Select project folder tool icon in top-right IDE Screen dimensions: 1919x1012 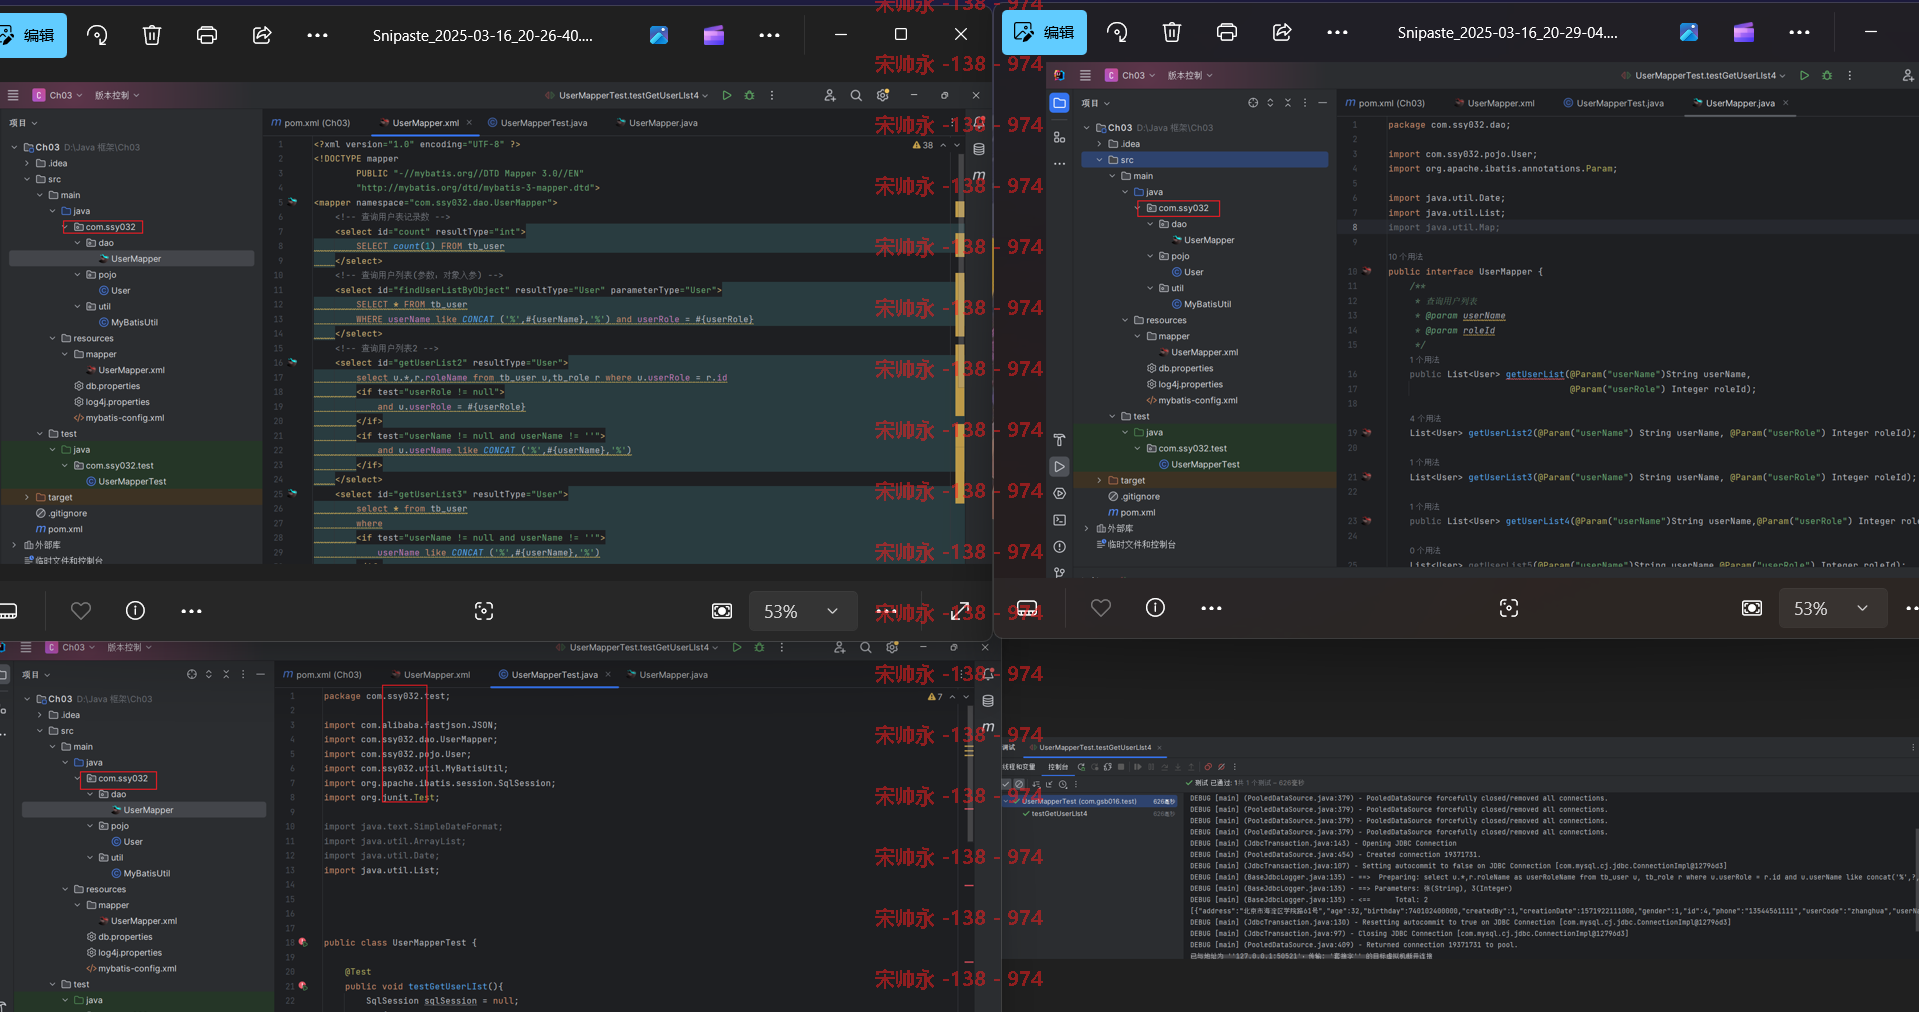click(1059, 103)
